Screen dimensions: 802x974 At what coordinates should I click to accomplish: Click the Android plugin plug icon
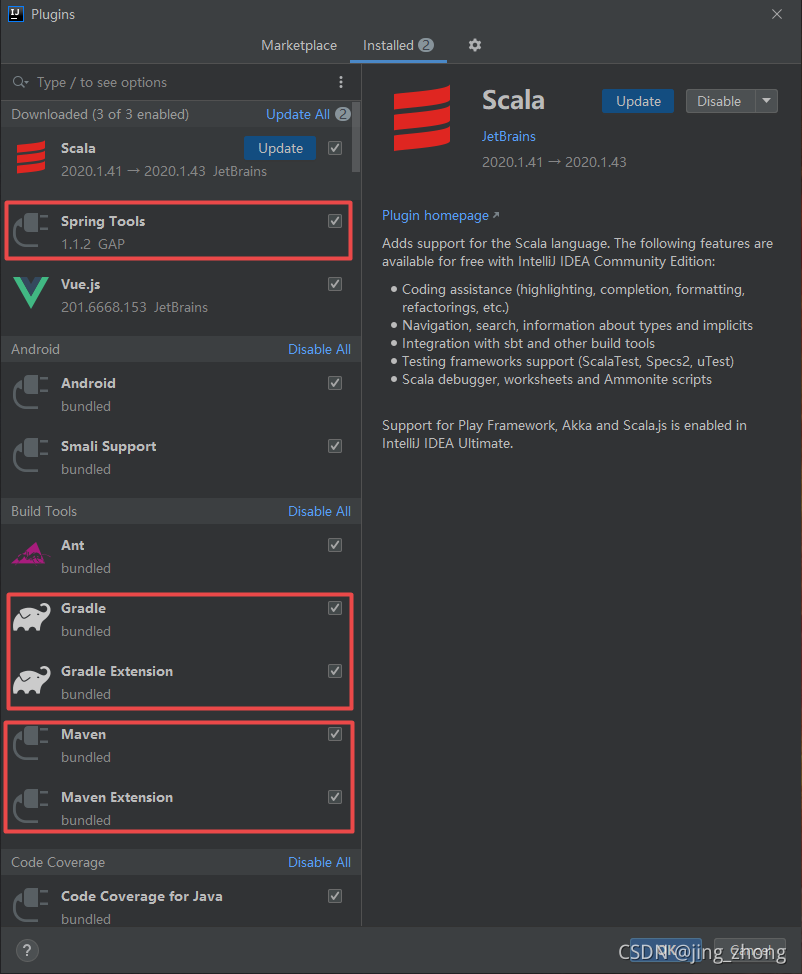point(31,392)
